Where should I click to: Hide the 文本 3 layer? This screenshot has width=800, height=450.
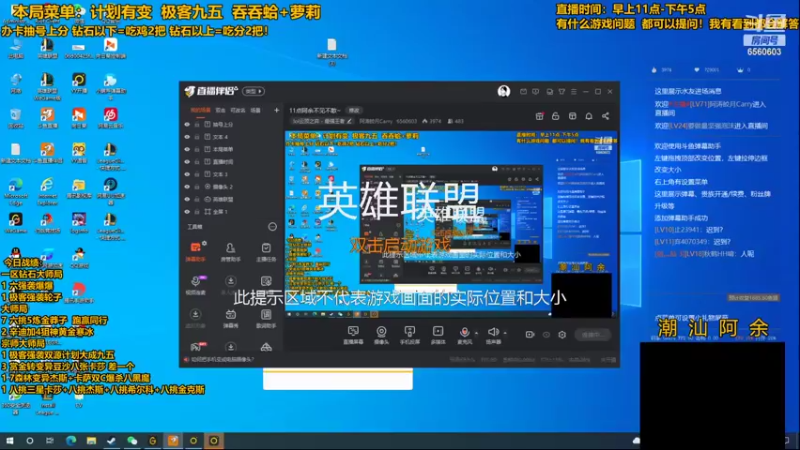pos(187,174)
